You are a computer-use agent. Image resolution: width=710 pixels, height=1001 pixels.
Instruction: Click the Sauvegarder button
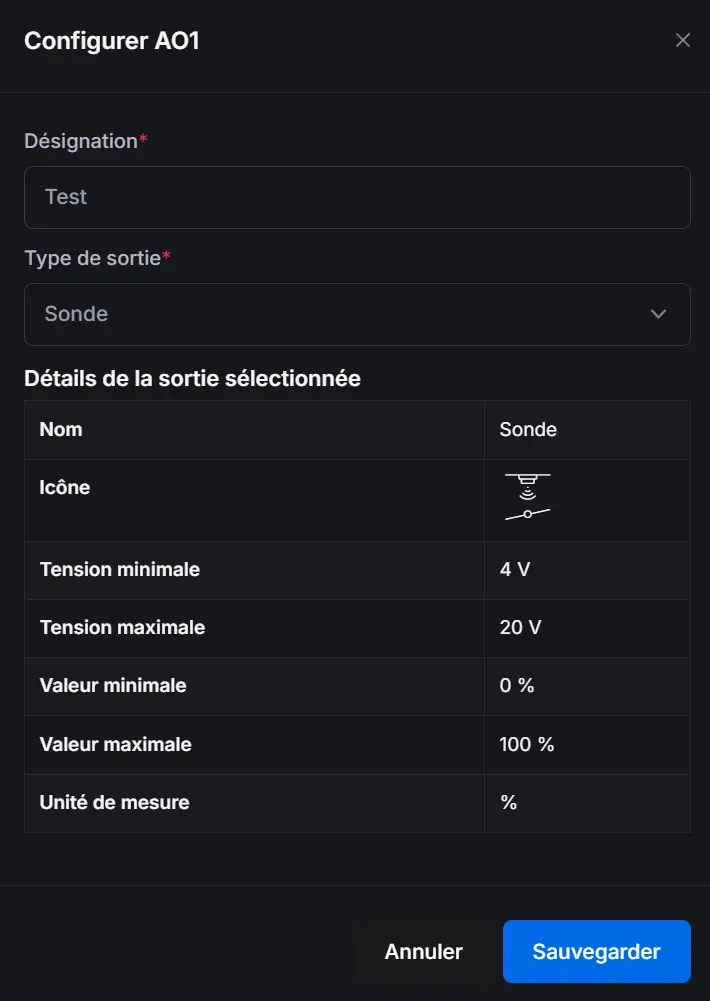(597, 951)
